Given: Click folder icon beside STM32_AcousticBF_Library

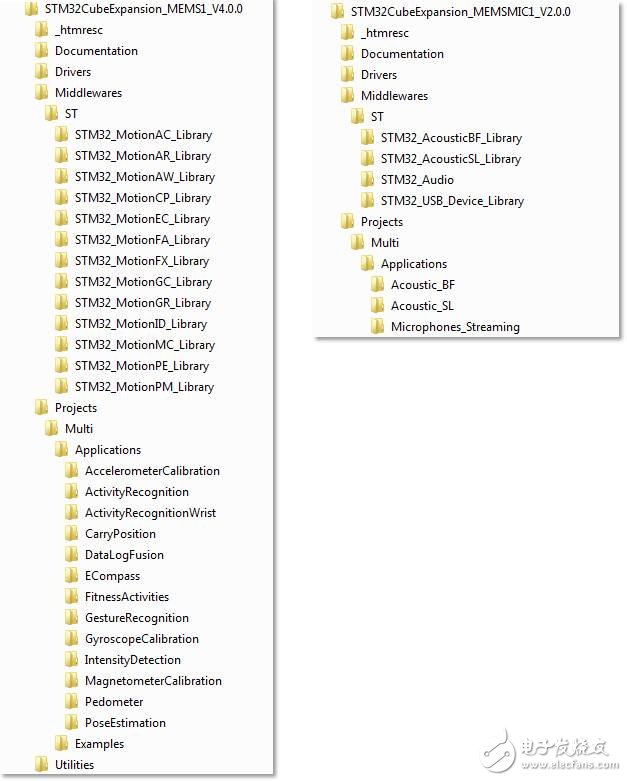Looking at the screenshot, I should (x=367, y=138).
